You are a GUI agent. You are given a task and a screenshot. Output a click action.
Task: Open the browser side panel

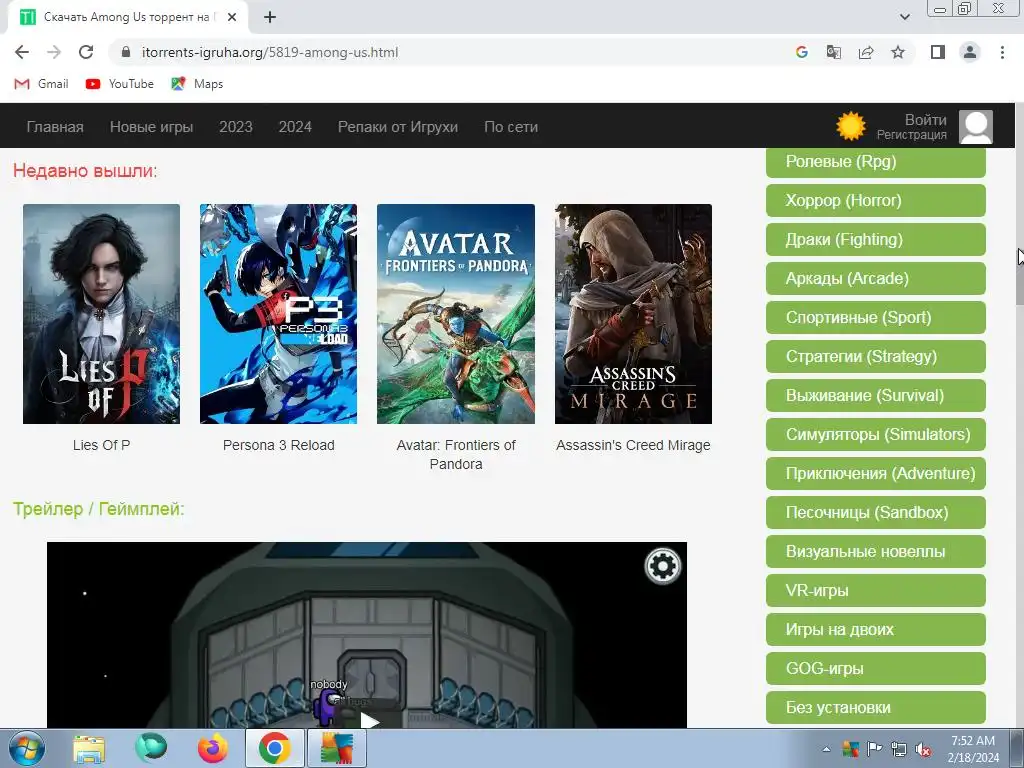click(938, 52)
